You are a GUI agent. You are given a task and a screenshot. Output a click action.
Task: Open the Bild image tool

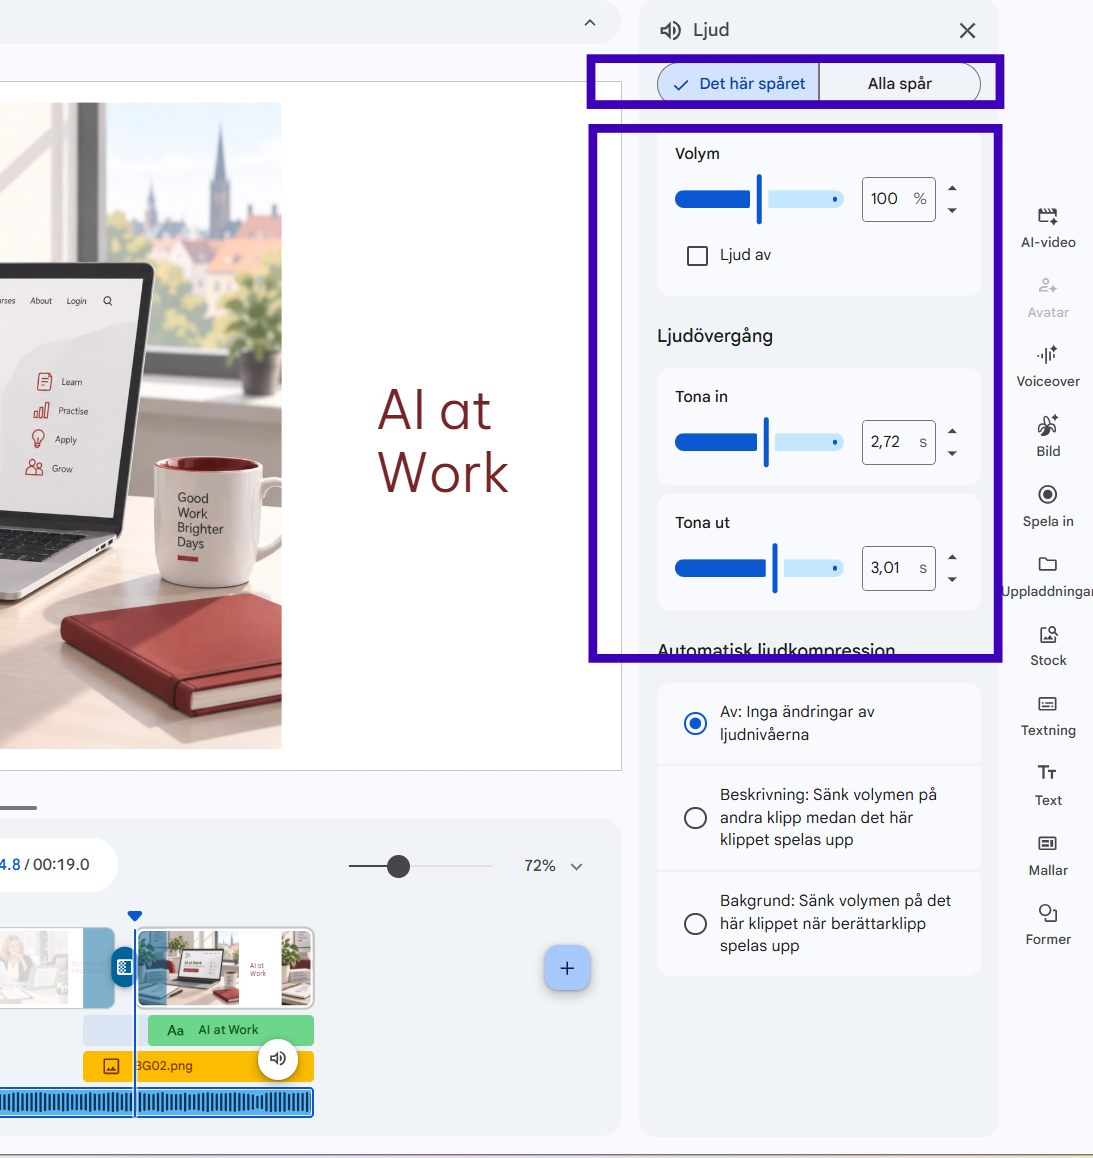coord(1047,436)
